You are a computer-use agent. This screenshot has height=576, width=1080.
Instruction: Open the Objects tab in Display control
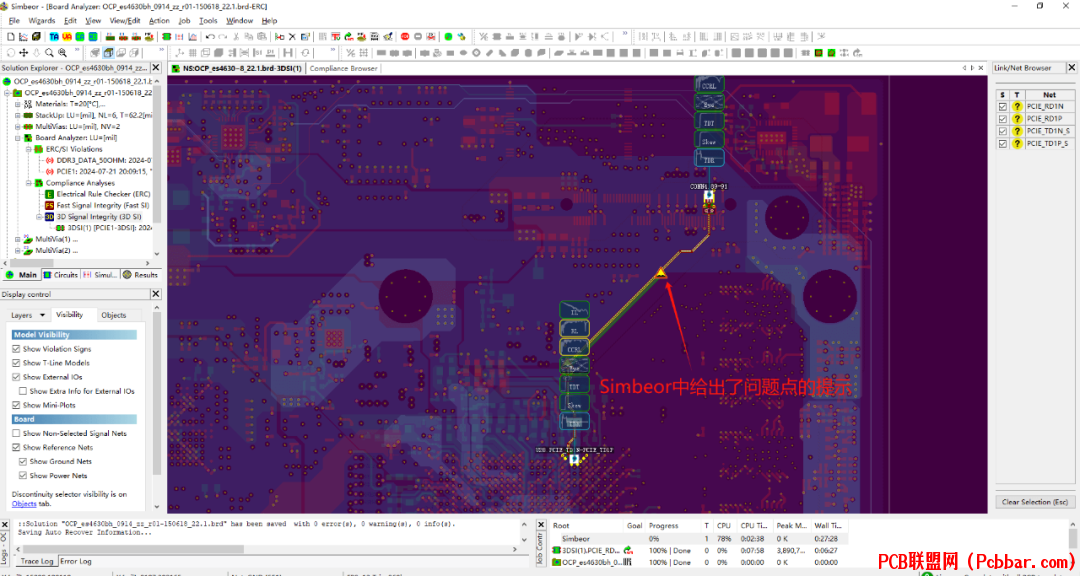click(114, 316)
